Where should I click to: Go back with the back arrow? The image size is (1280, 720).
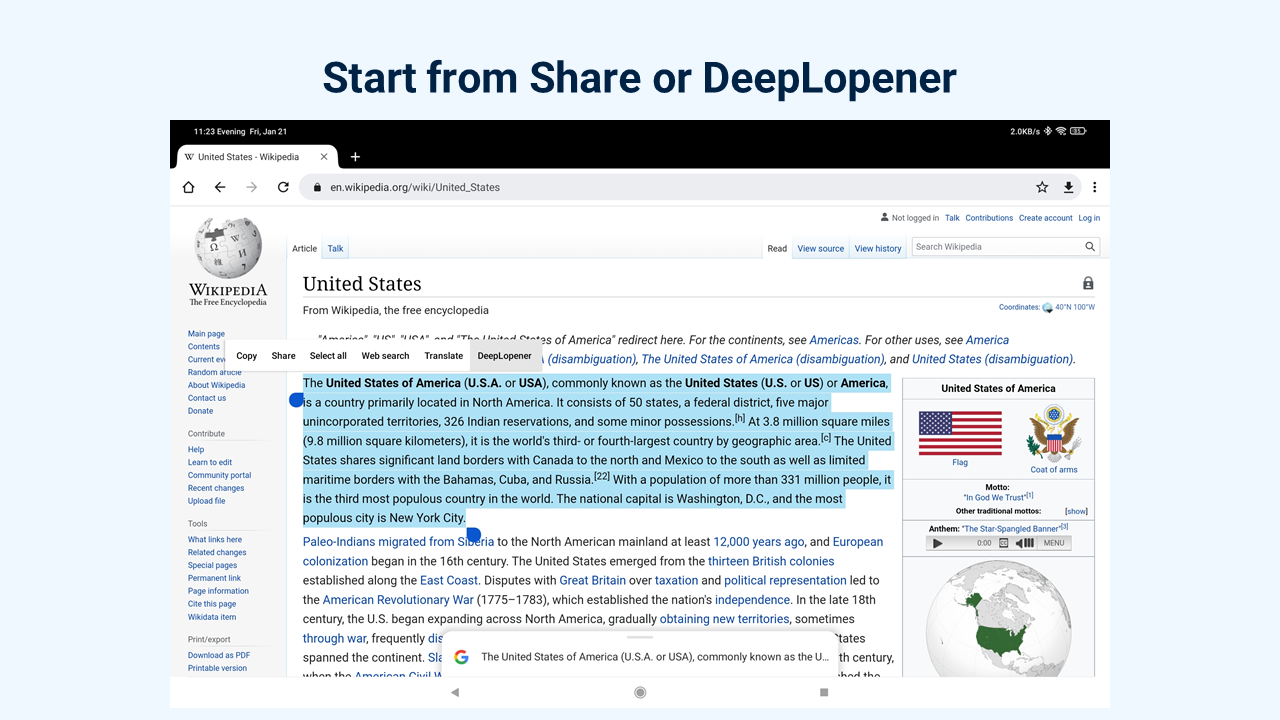(220, 187)
